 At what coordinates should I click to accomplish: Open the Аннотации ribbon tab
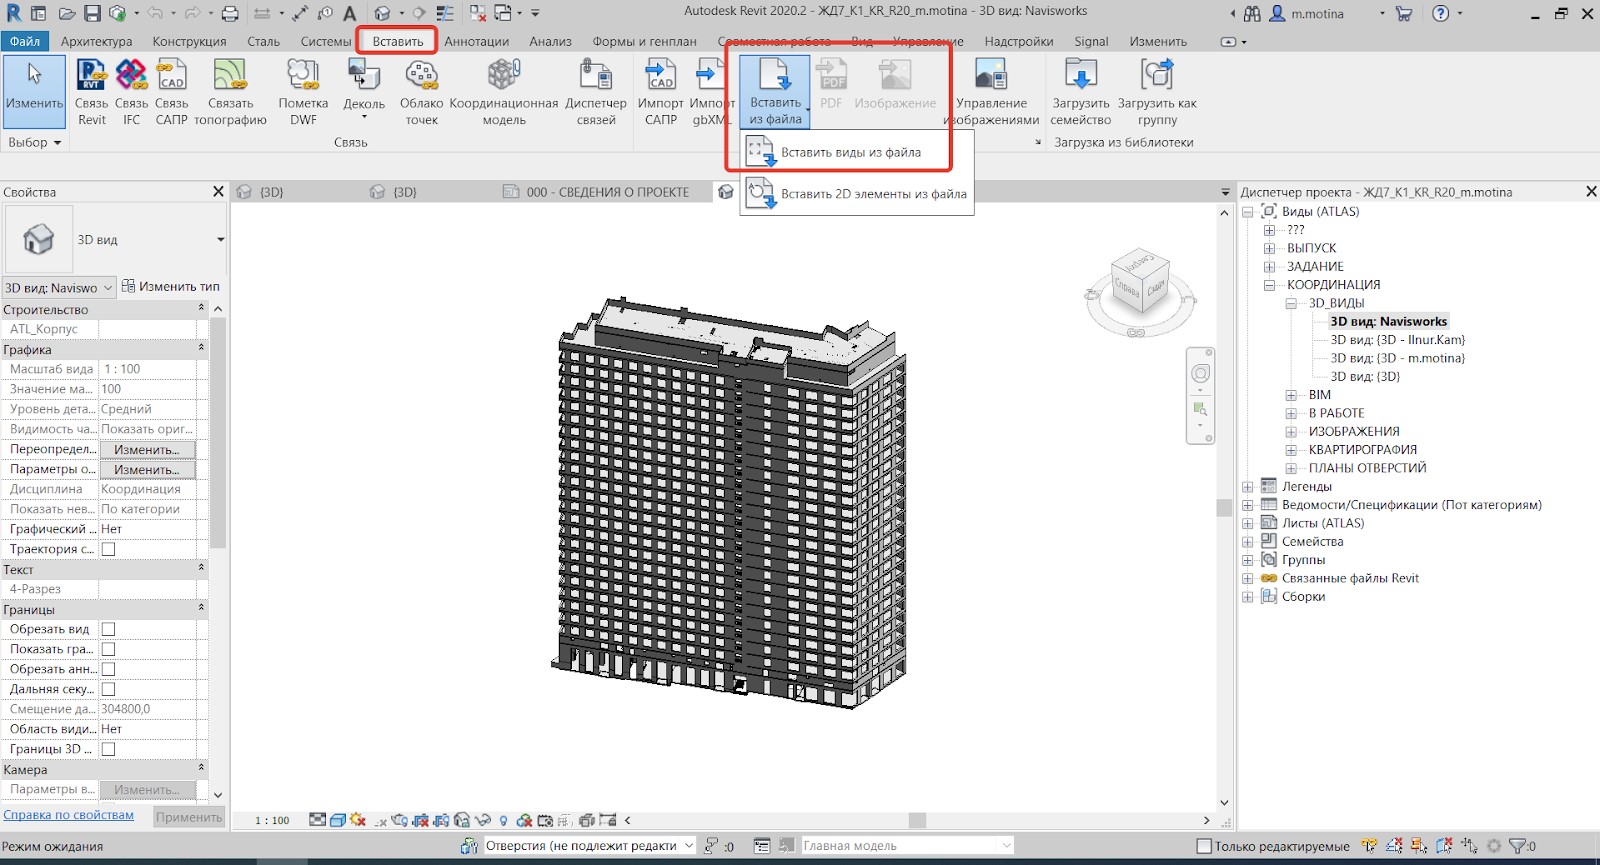point(477,41)
